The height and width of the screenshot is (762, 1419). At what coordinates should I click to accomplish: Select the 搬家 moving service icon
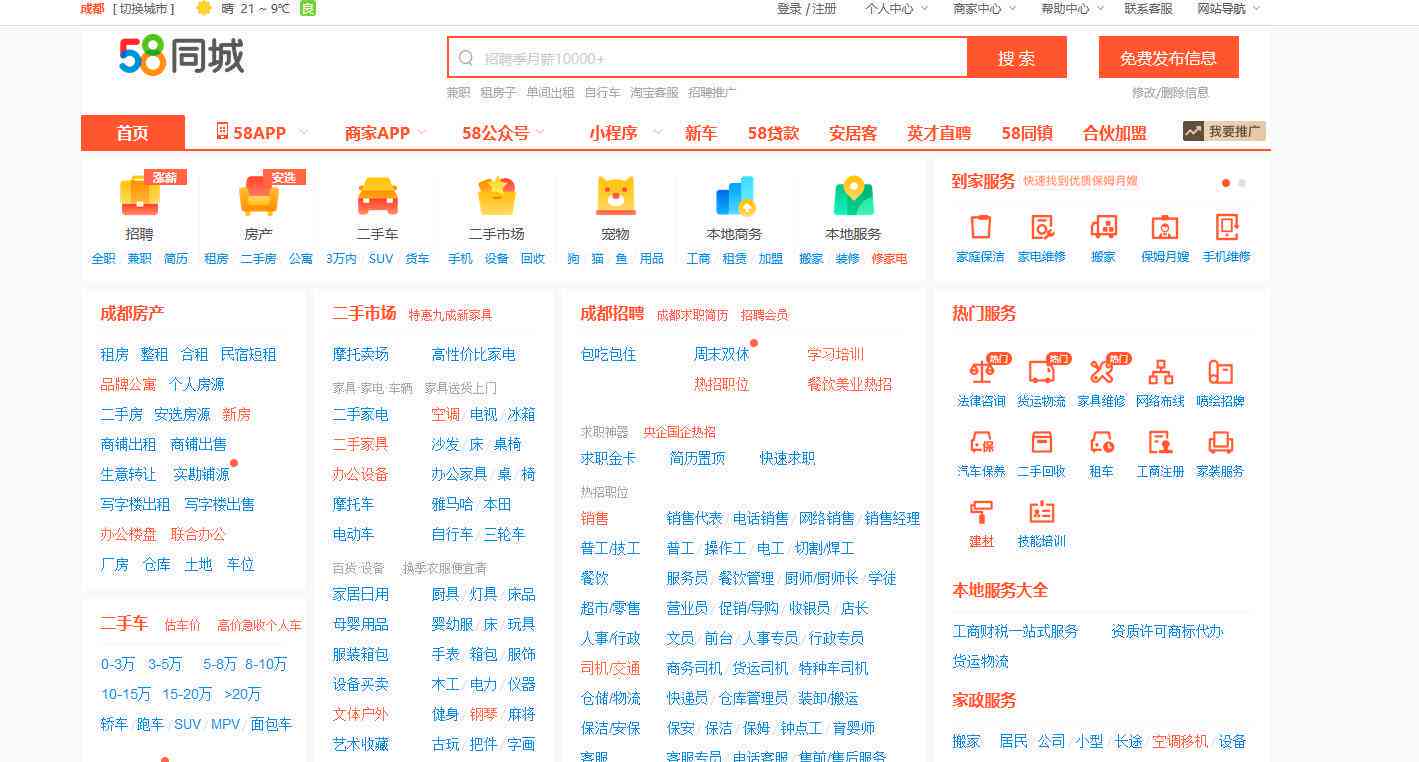[x=1104, y=227]
